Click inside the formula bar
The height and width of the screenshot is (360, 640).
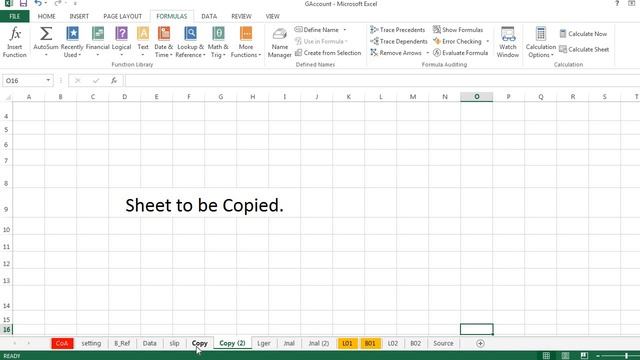[x=382, y=81]
